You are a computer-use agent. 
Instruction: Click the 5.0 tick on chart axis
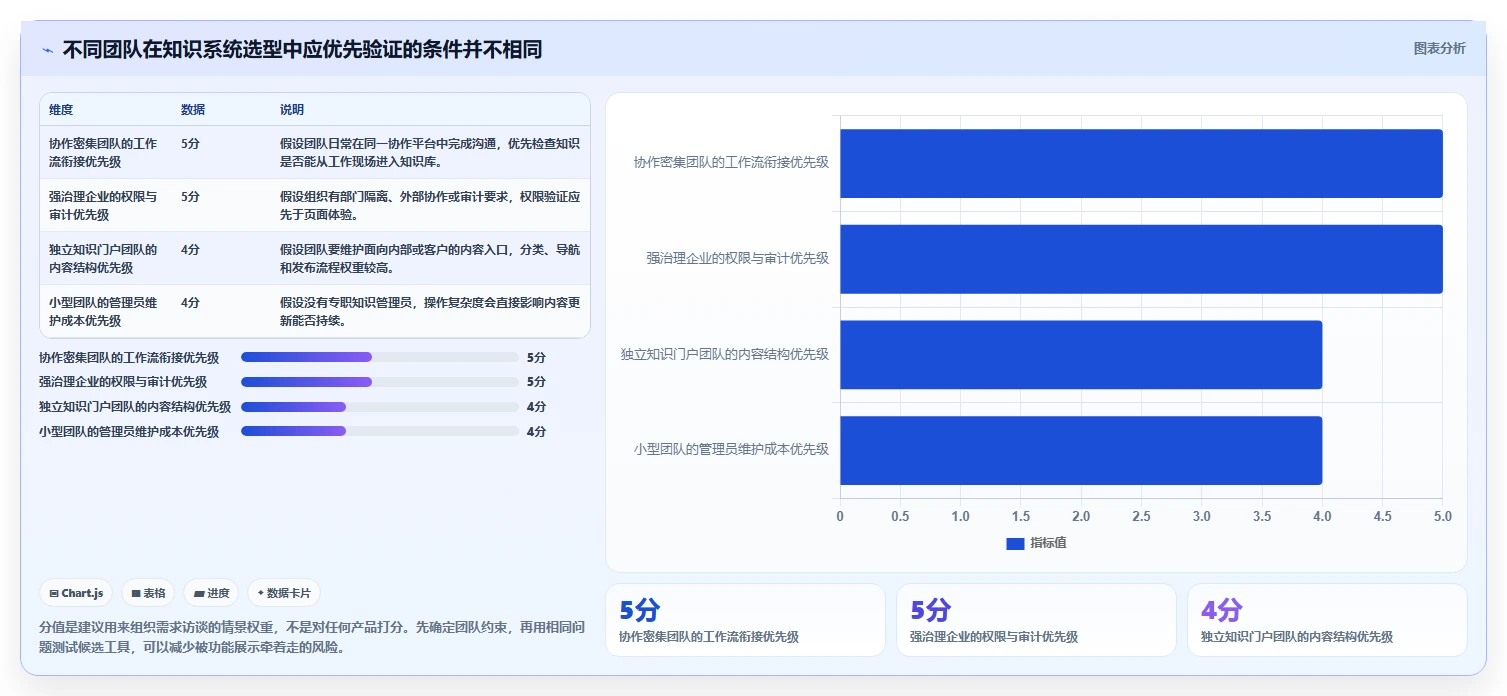coord(1442,517)
